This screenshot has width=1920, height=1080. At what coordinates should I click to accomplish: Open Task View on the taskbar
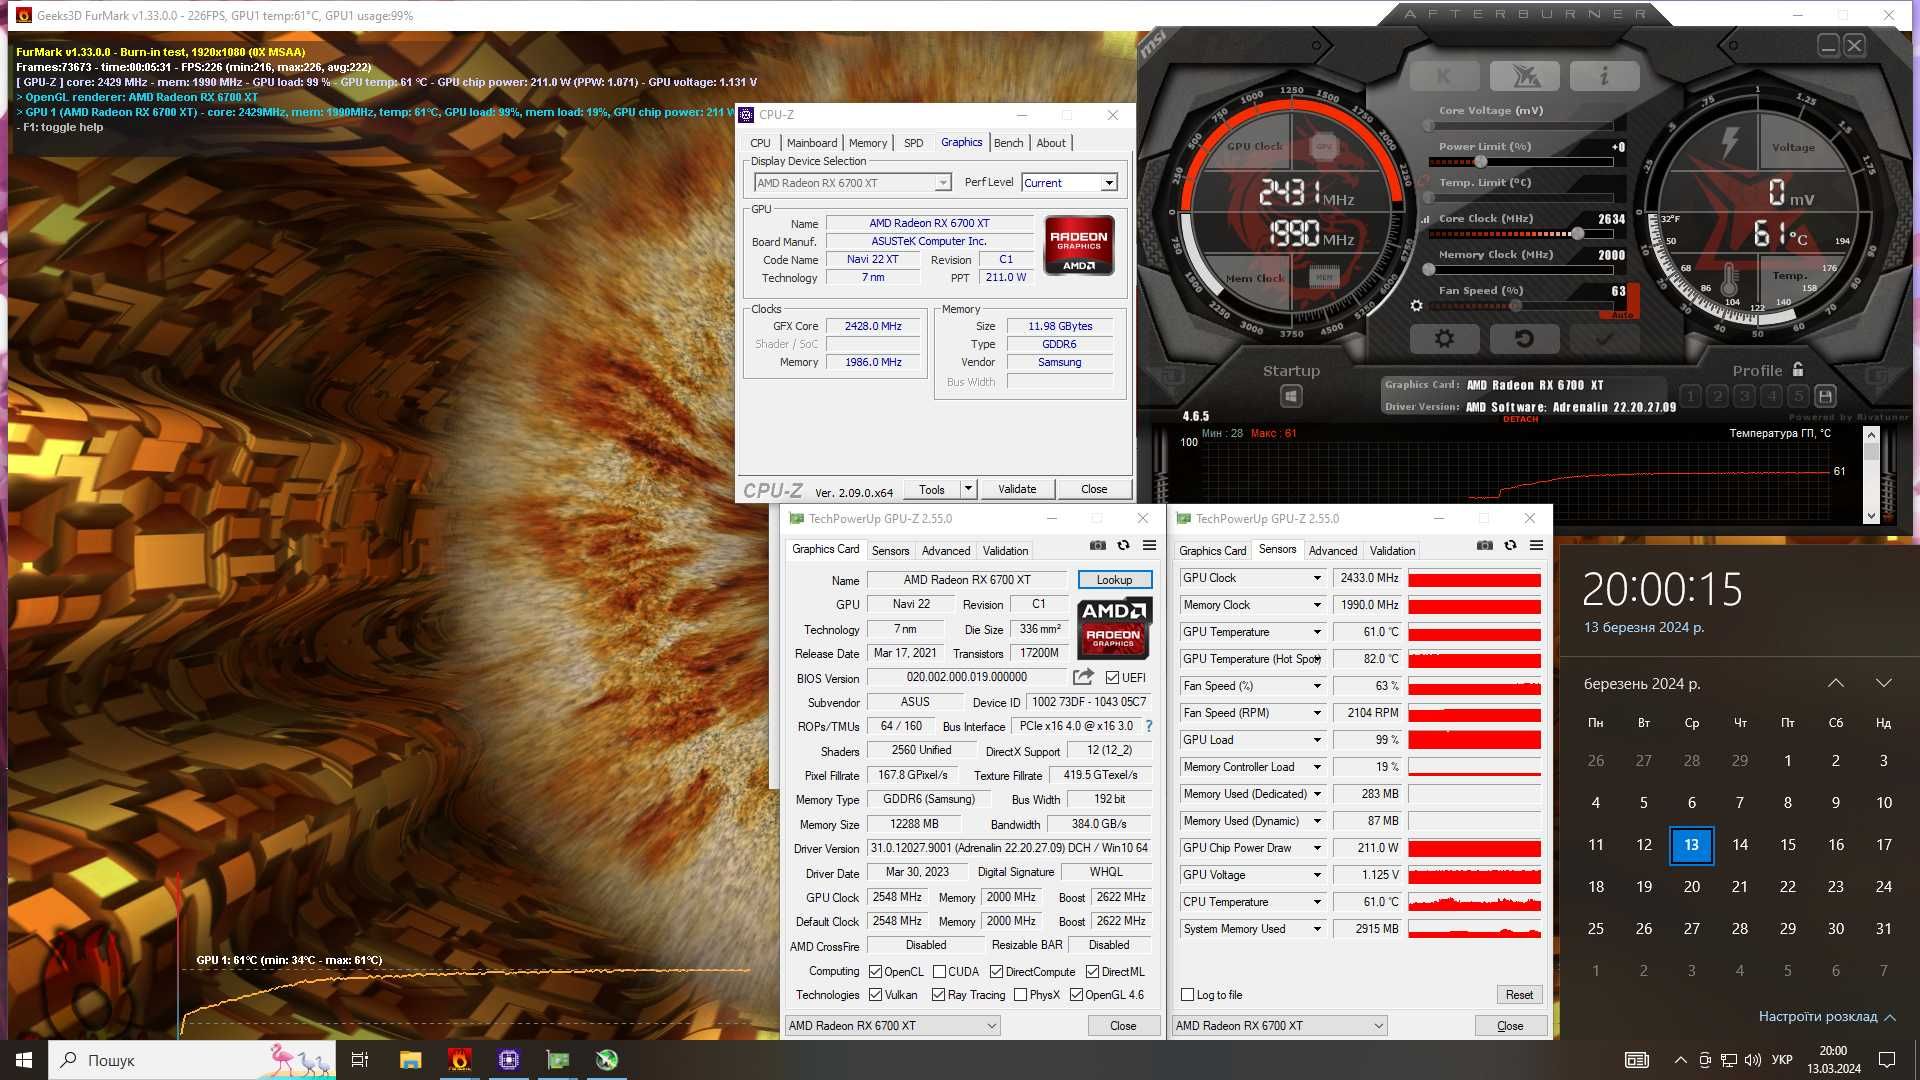click(360, 1060)
